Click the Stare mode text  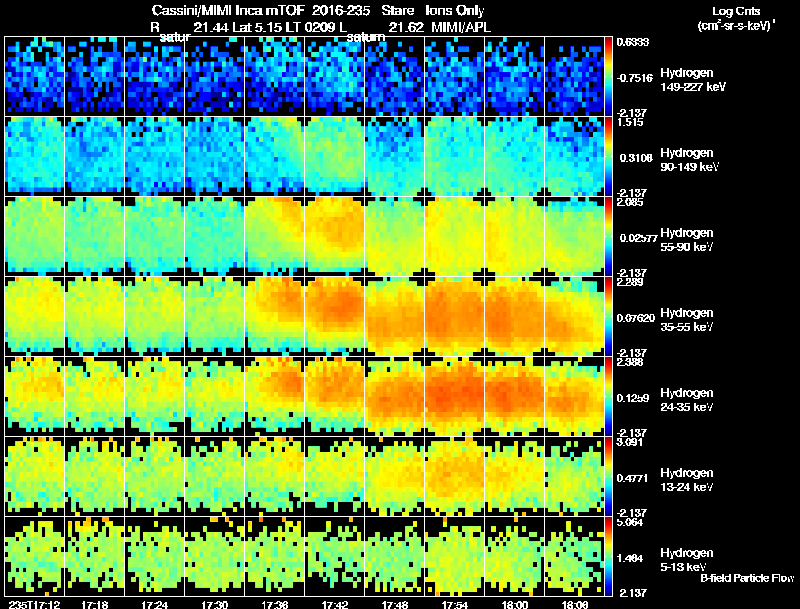tap(398, 11)
